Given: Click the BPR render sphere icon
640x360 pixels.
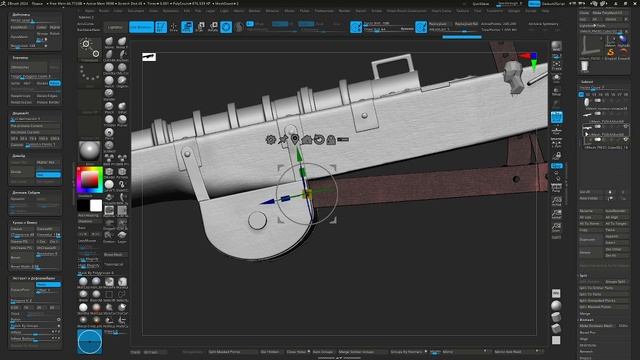Looking at the screenshot, I should (556, 46).
